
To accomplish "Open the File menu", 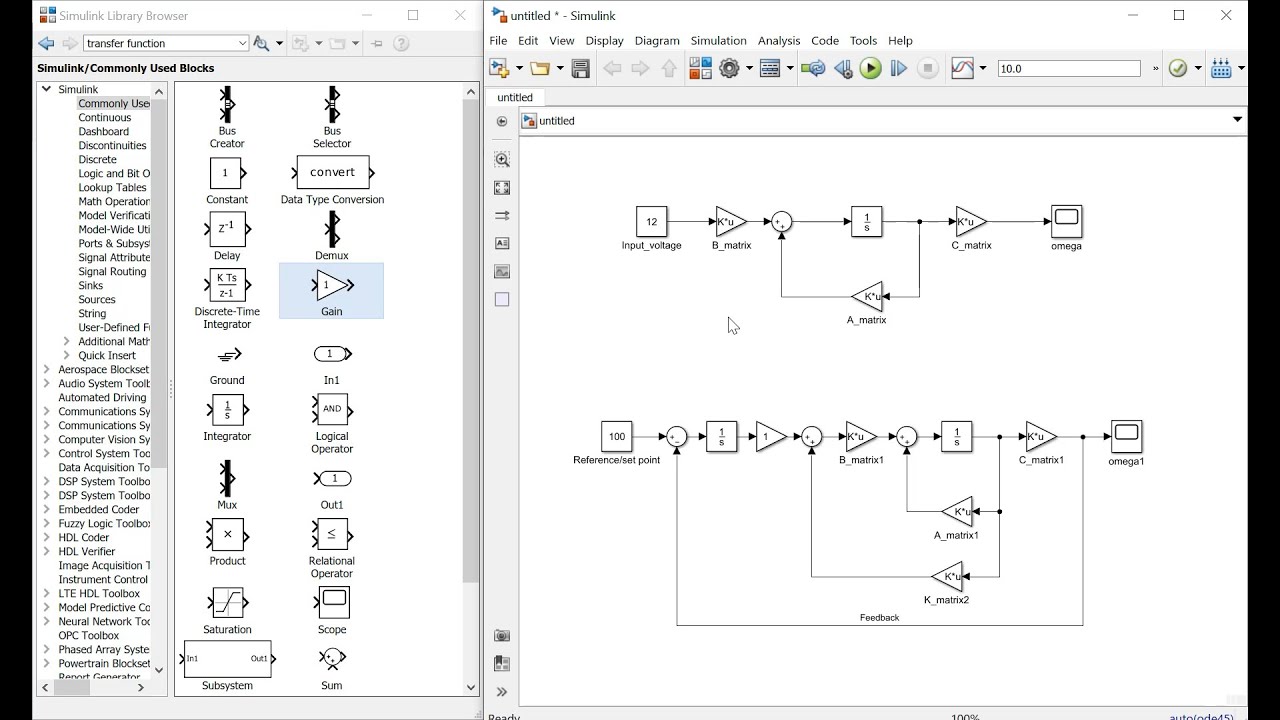I will point(498,41).
